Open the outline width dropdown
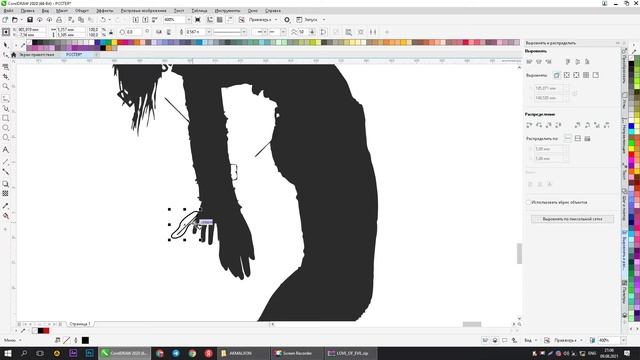Viewport: 640px width, 360px height. [209, 32]
